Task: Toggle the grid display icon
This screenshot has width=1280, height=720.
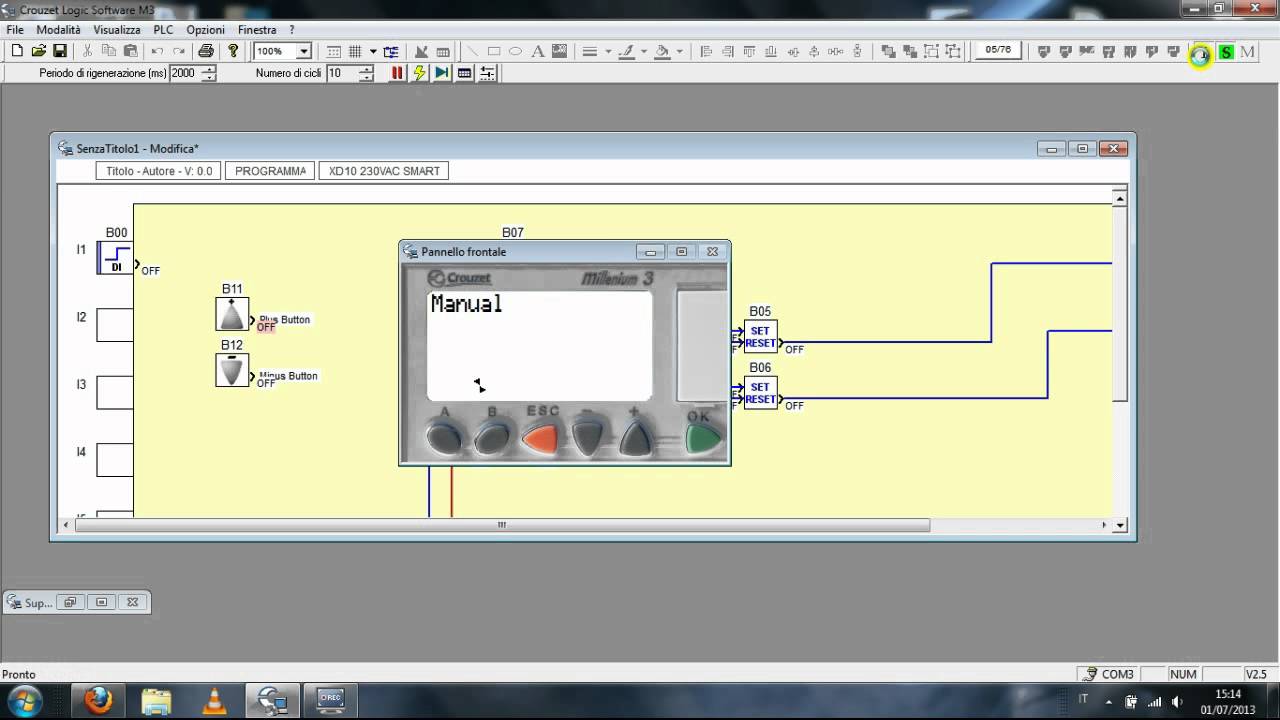Action: [355, 51]
